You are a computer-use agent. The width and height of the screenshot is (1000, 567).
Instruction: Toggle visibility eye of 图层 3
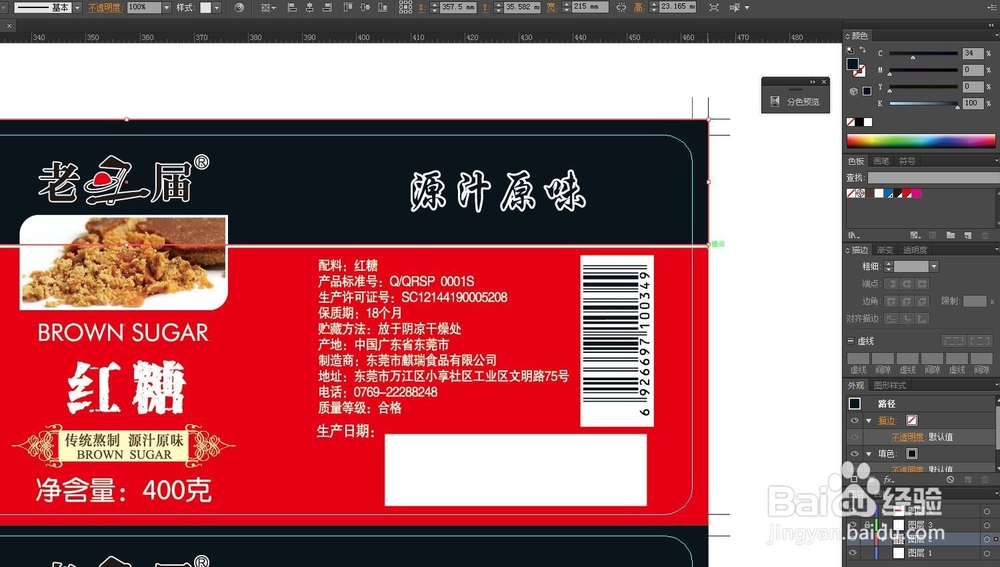point(853,525)
